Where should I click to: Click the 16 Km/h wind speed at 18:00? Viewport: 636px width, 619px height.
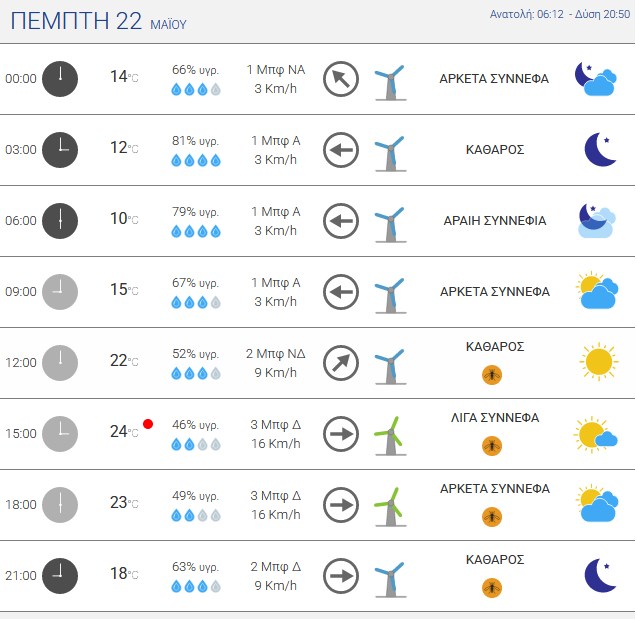[276, 514]
